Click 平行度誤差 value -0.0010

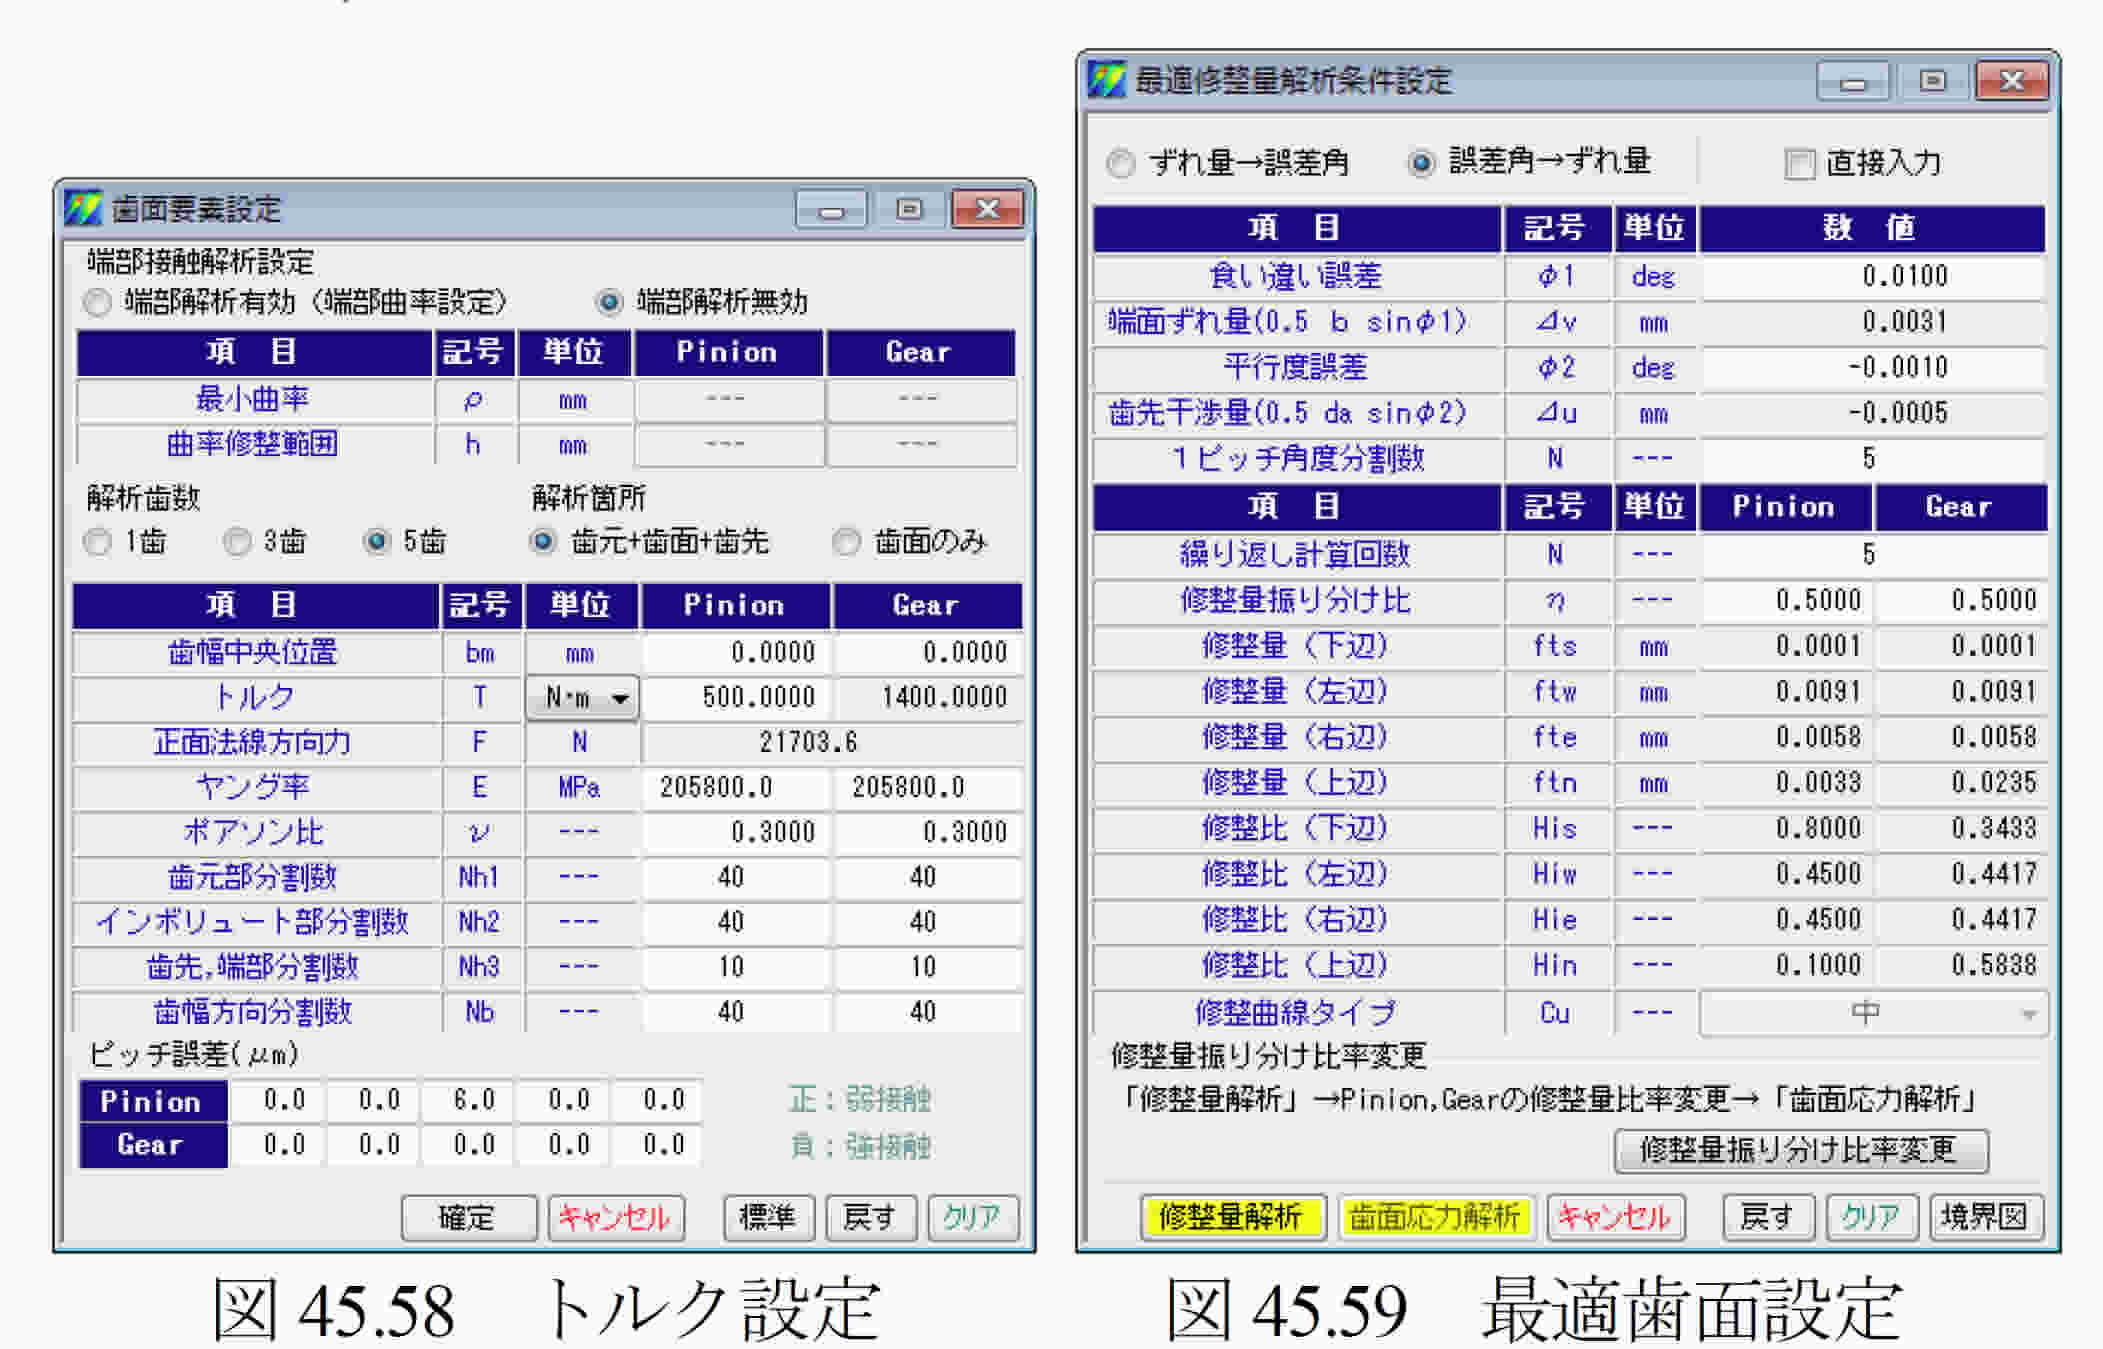point(1873,367)
